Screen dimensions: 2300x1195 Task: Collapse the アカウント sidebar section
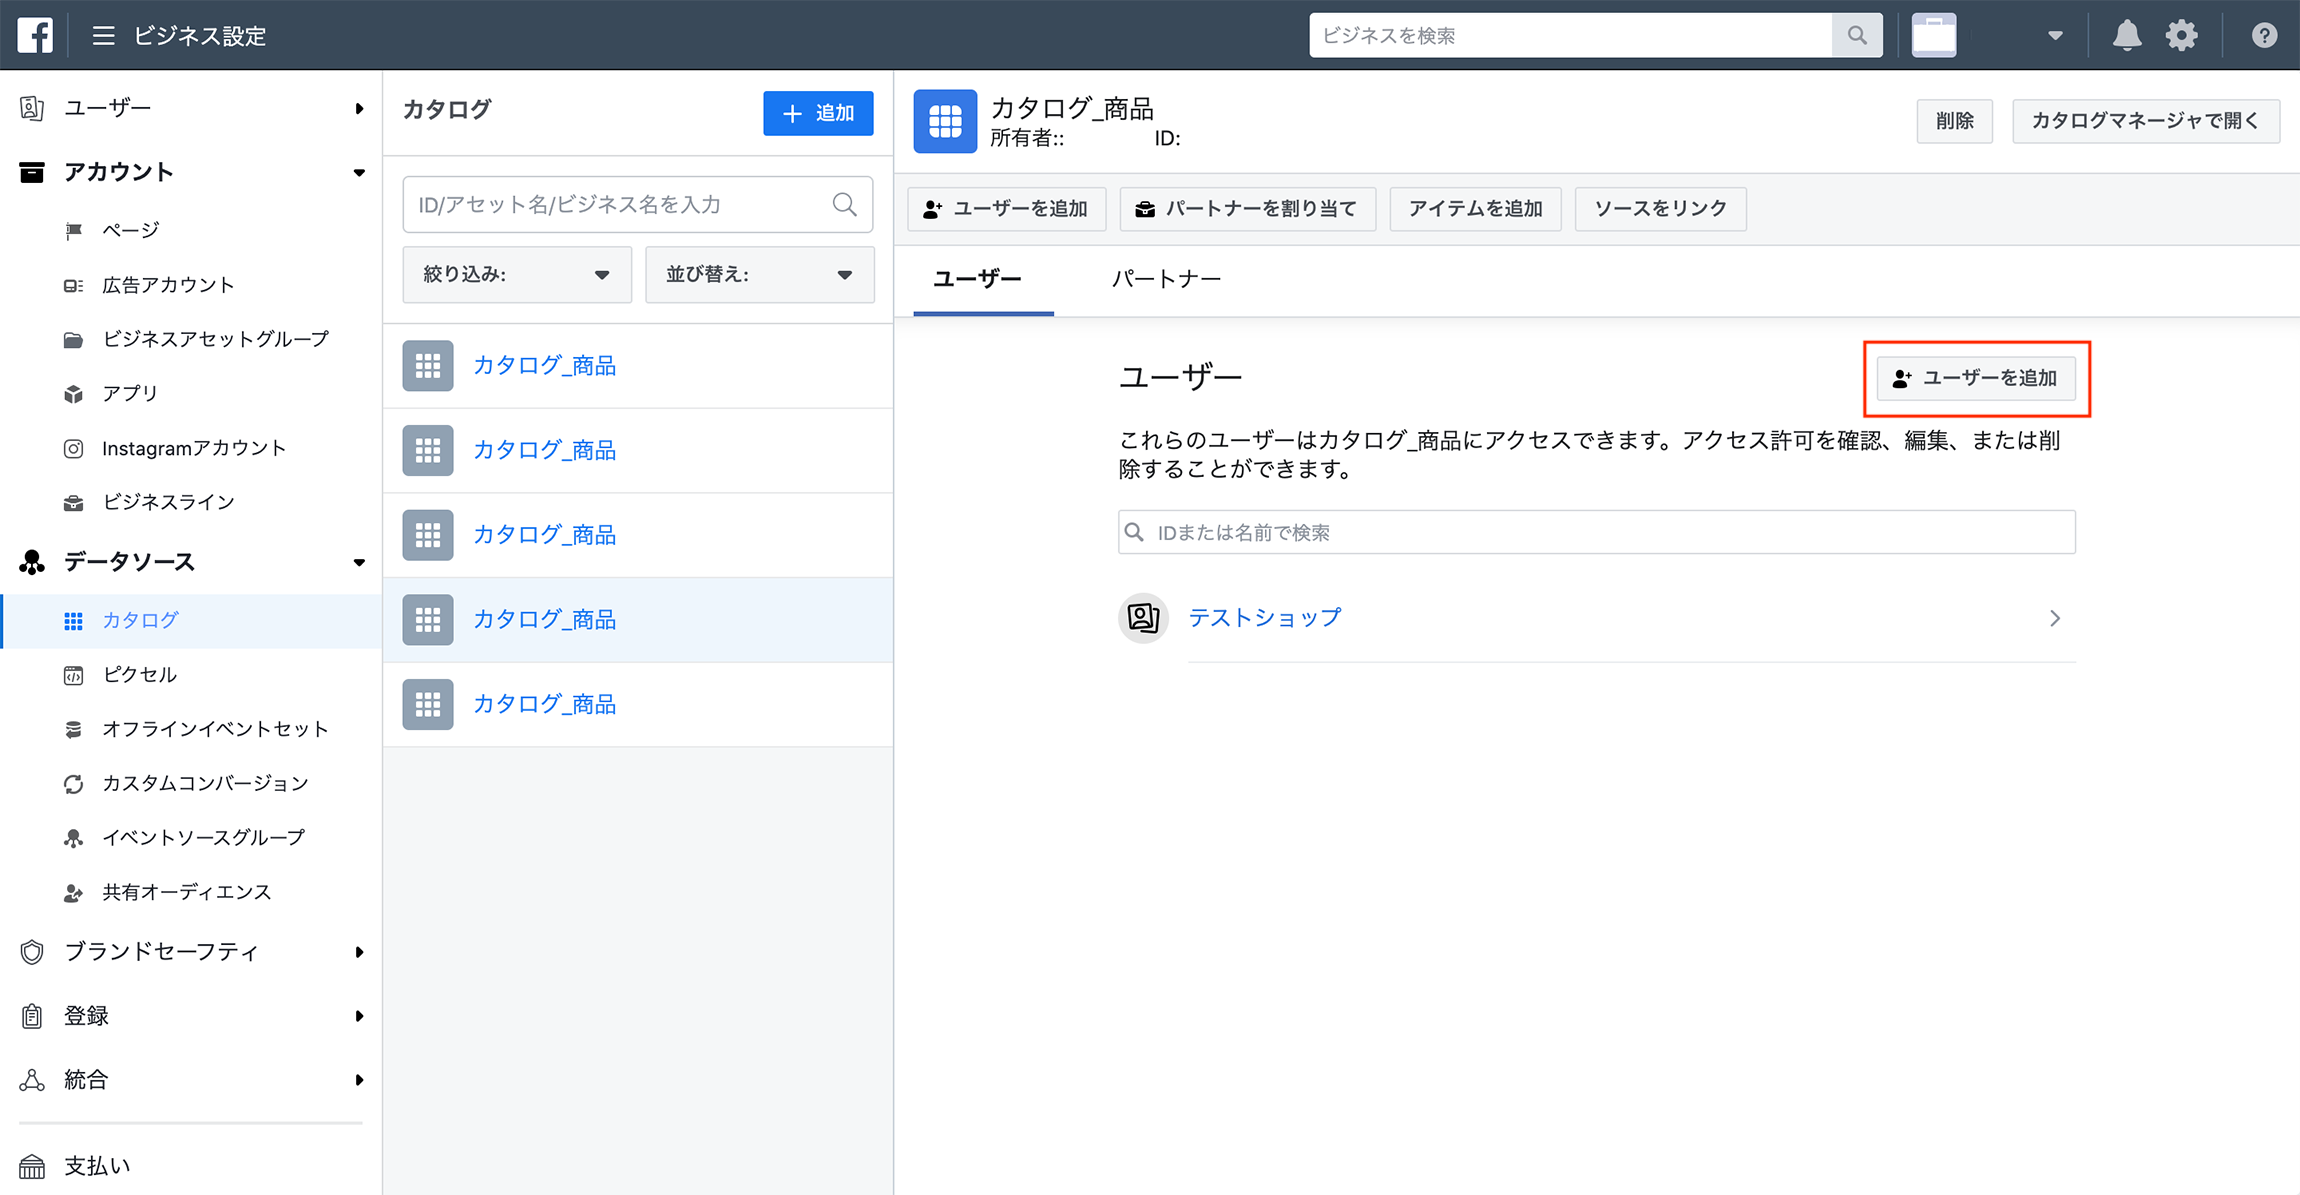click(359, 171)
